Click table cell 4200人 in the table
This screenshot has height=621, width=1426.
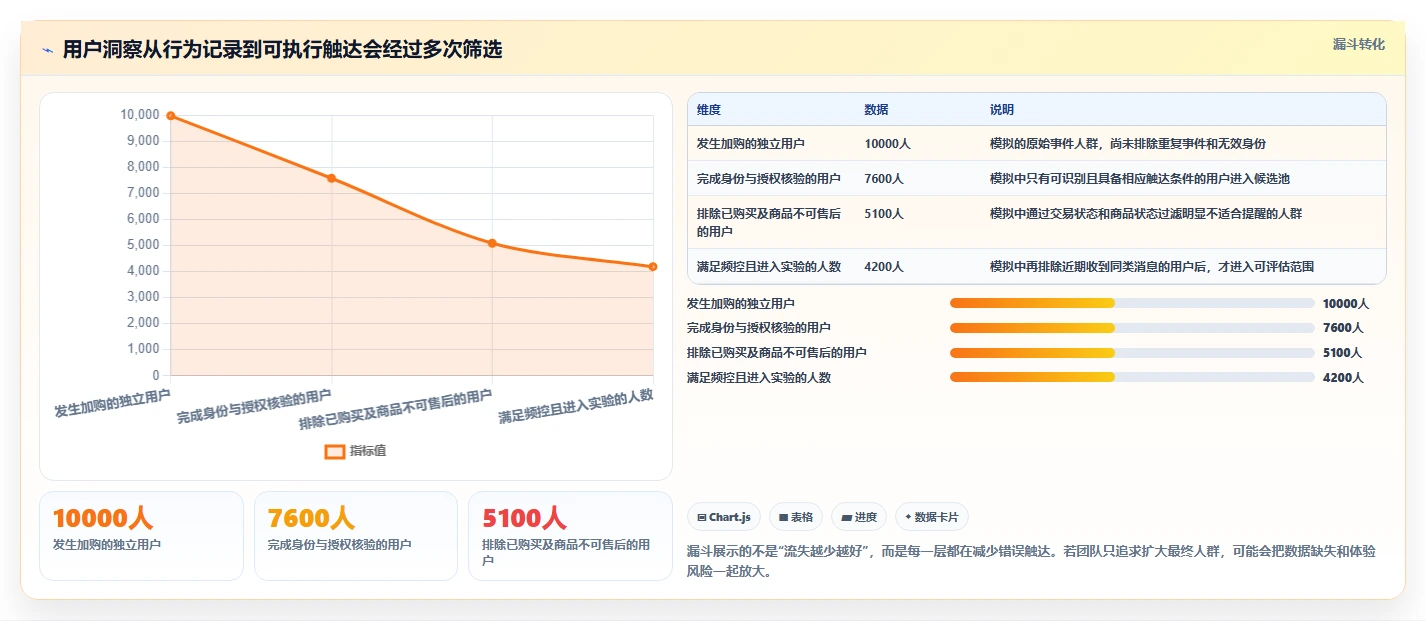coord(884,267)
